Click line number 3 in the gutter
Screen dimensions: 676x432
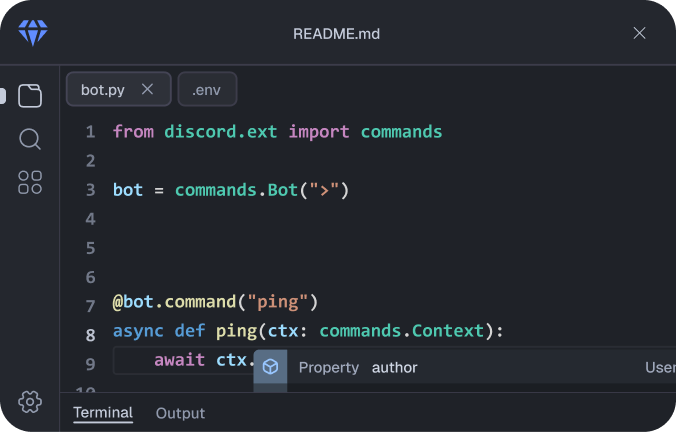91,190
